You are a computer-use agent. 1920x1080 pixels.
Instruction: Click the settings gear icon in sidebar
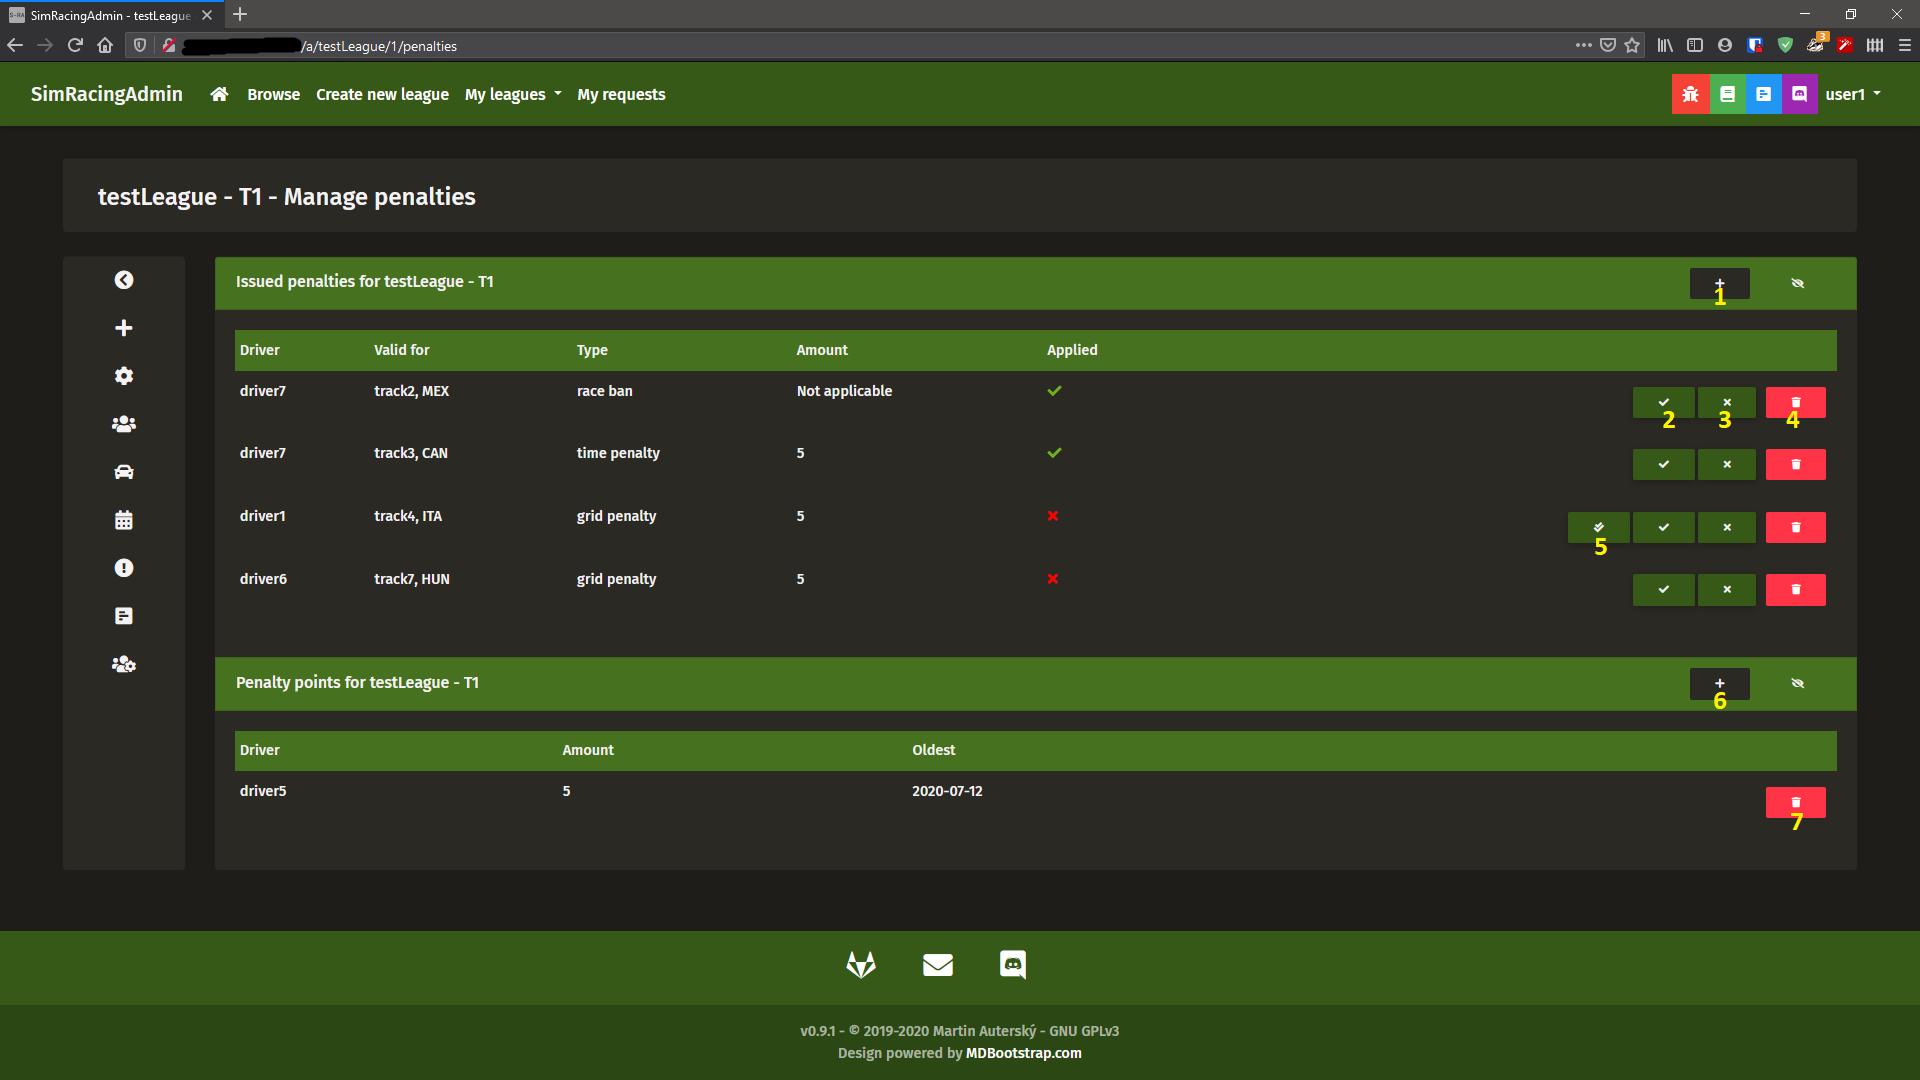[123, 376]
